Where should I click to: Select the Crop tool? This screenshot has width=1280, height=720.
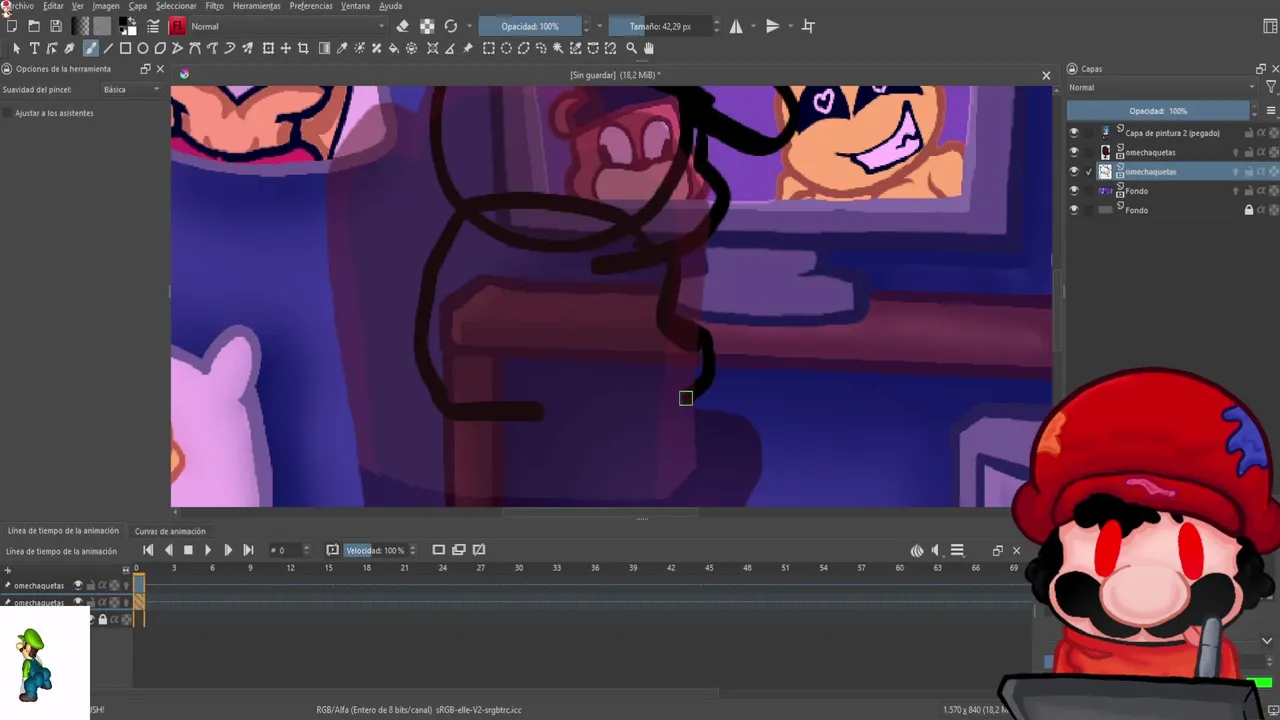[x=303, y=48]
